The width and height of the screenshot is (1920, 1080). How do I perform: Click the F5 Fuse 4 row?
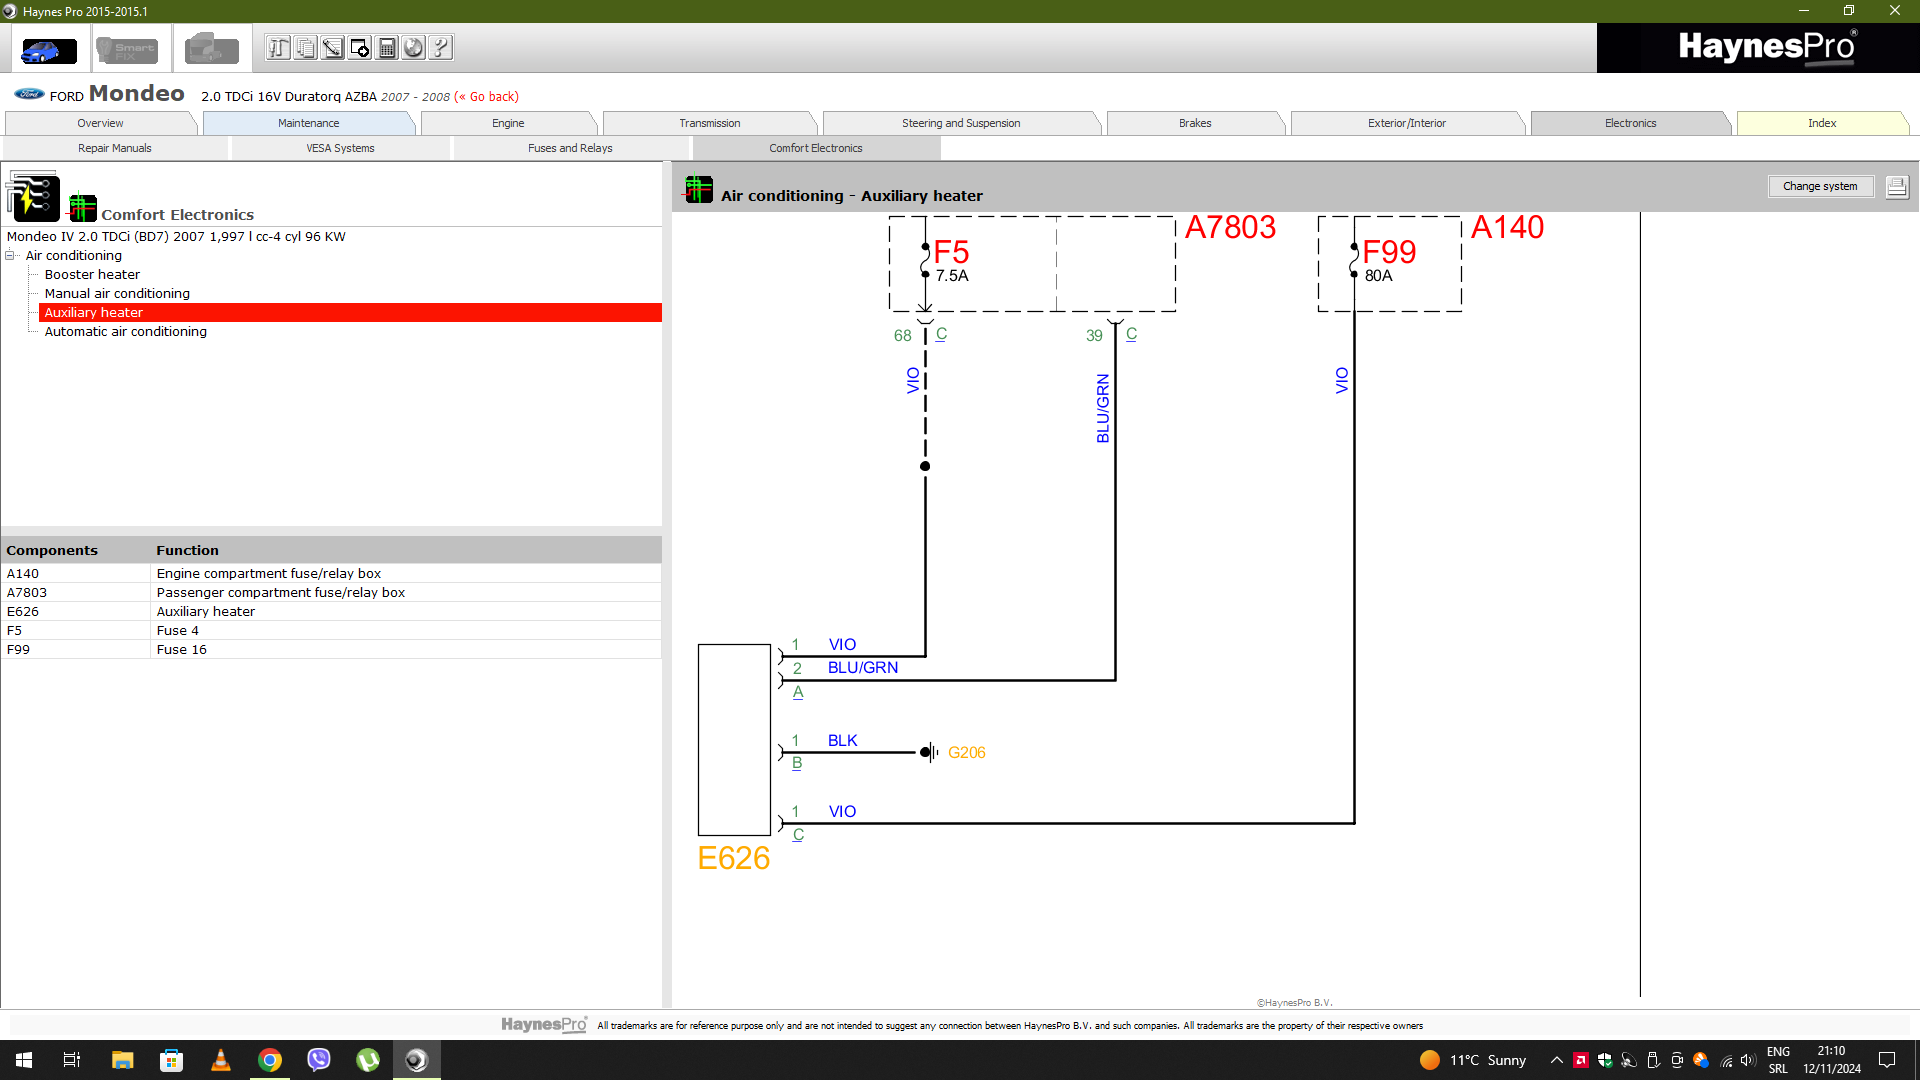click(x=331, y=630)
